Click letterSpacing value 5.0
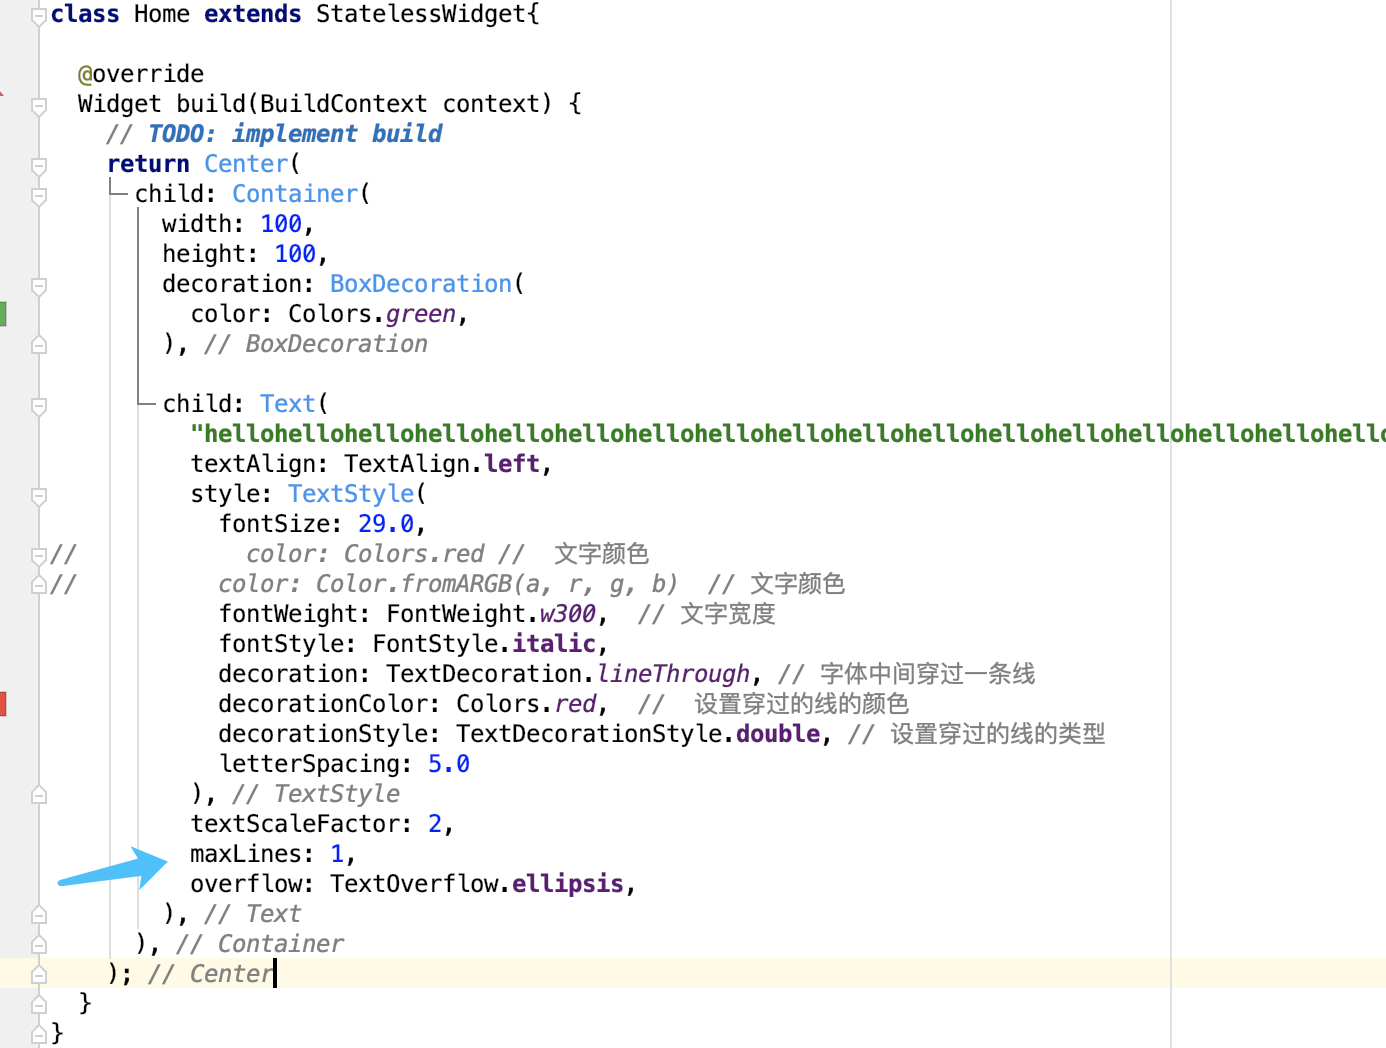The width and height of the screenshot is (1386, 1048). [x=449, y=764]
